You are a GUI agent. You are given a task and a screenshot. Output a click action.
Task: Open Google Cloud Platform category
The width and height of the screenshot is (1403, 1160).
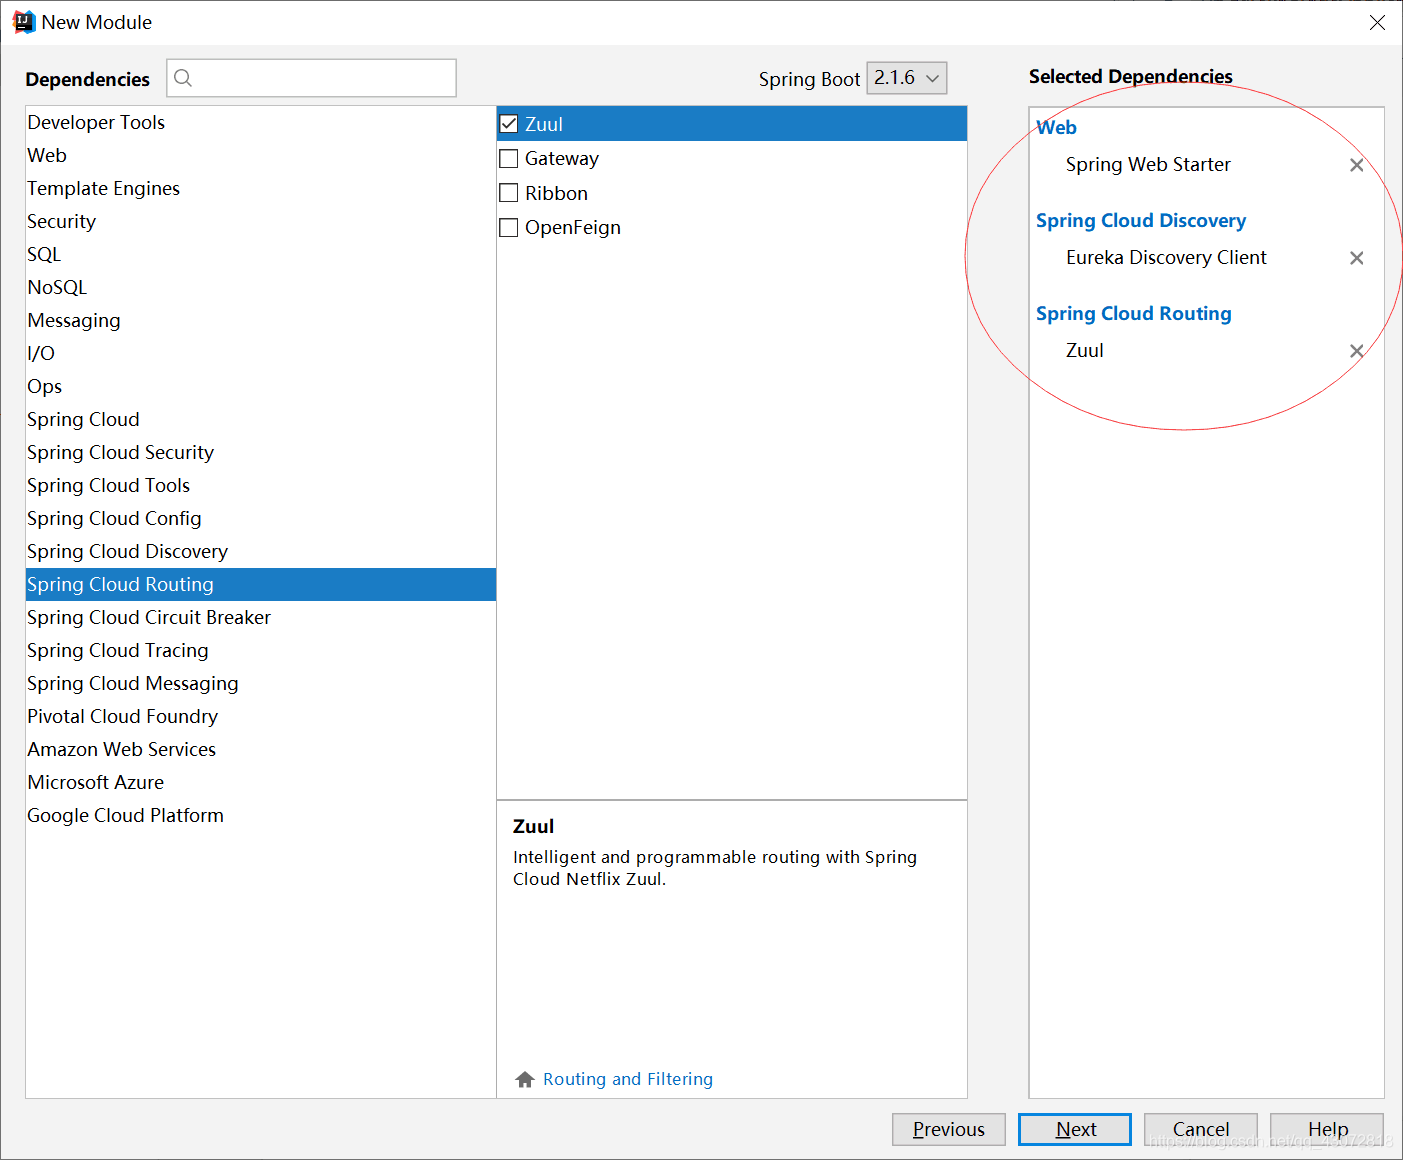[261, 815]
